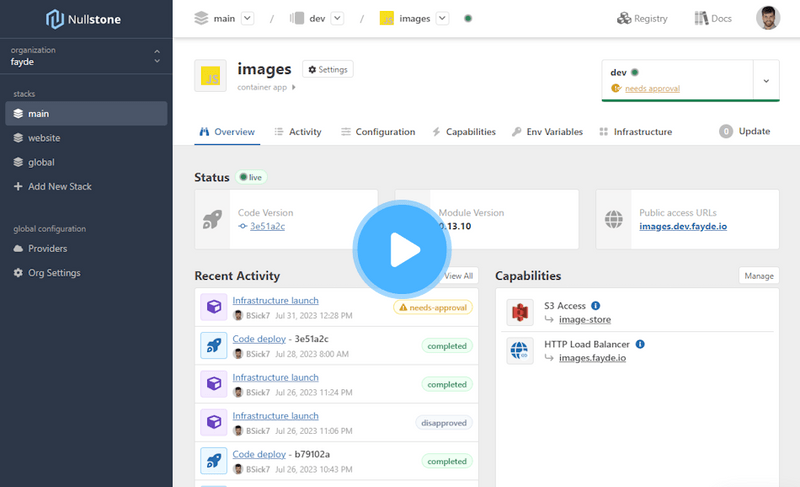This screenshot has height=487, width=800.
Task: Click rocket icon of b79102a deploy
Action: [x=214, y=461]
